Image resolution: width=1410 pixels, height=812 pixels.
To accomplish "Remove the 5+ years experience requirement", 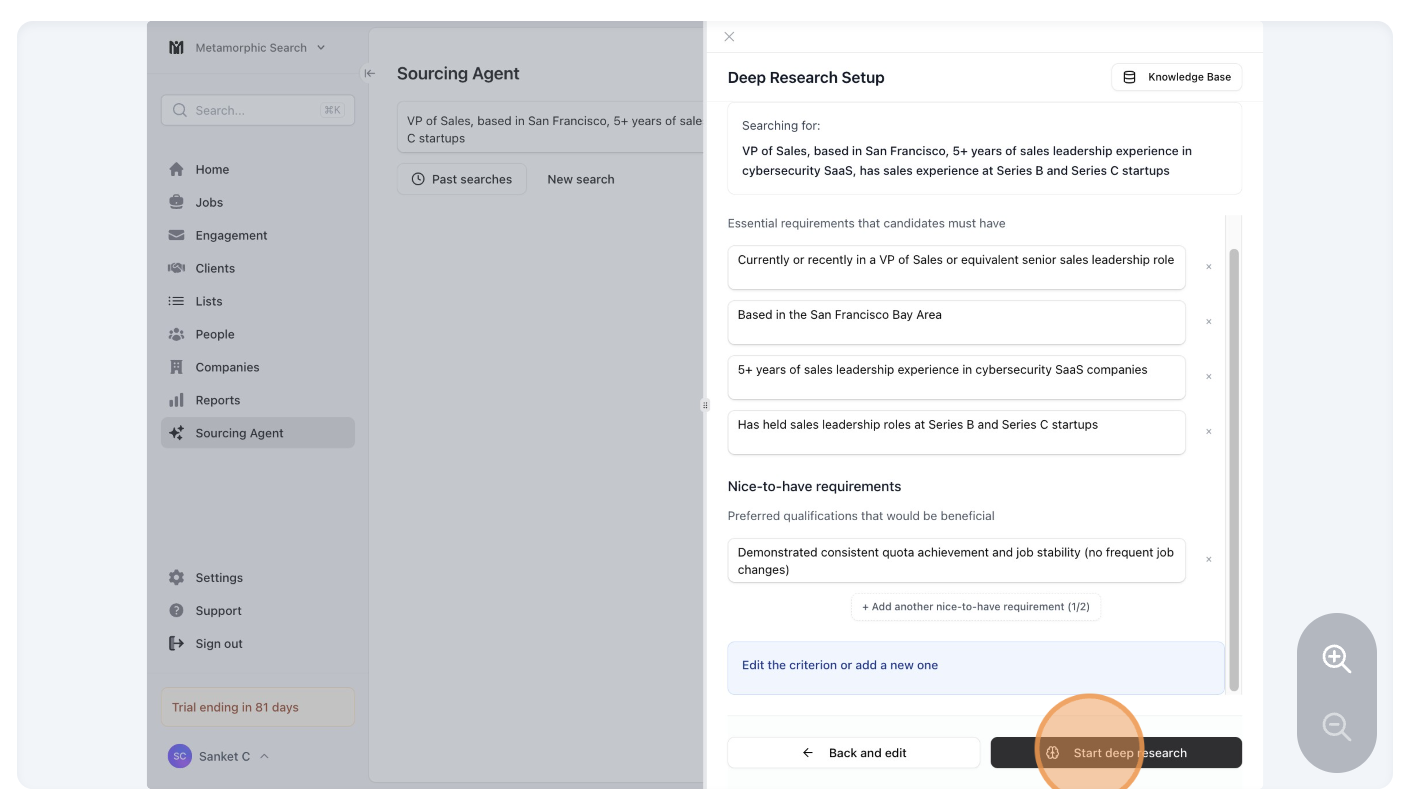I will pyautogui.click(x=1208, y=377).
